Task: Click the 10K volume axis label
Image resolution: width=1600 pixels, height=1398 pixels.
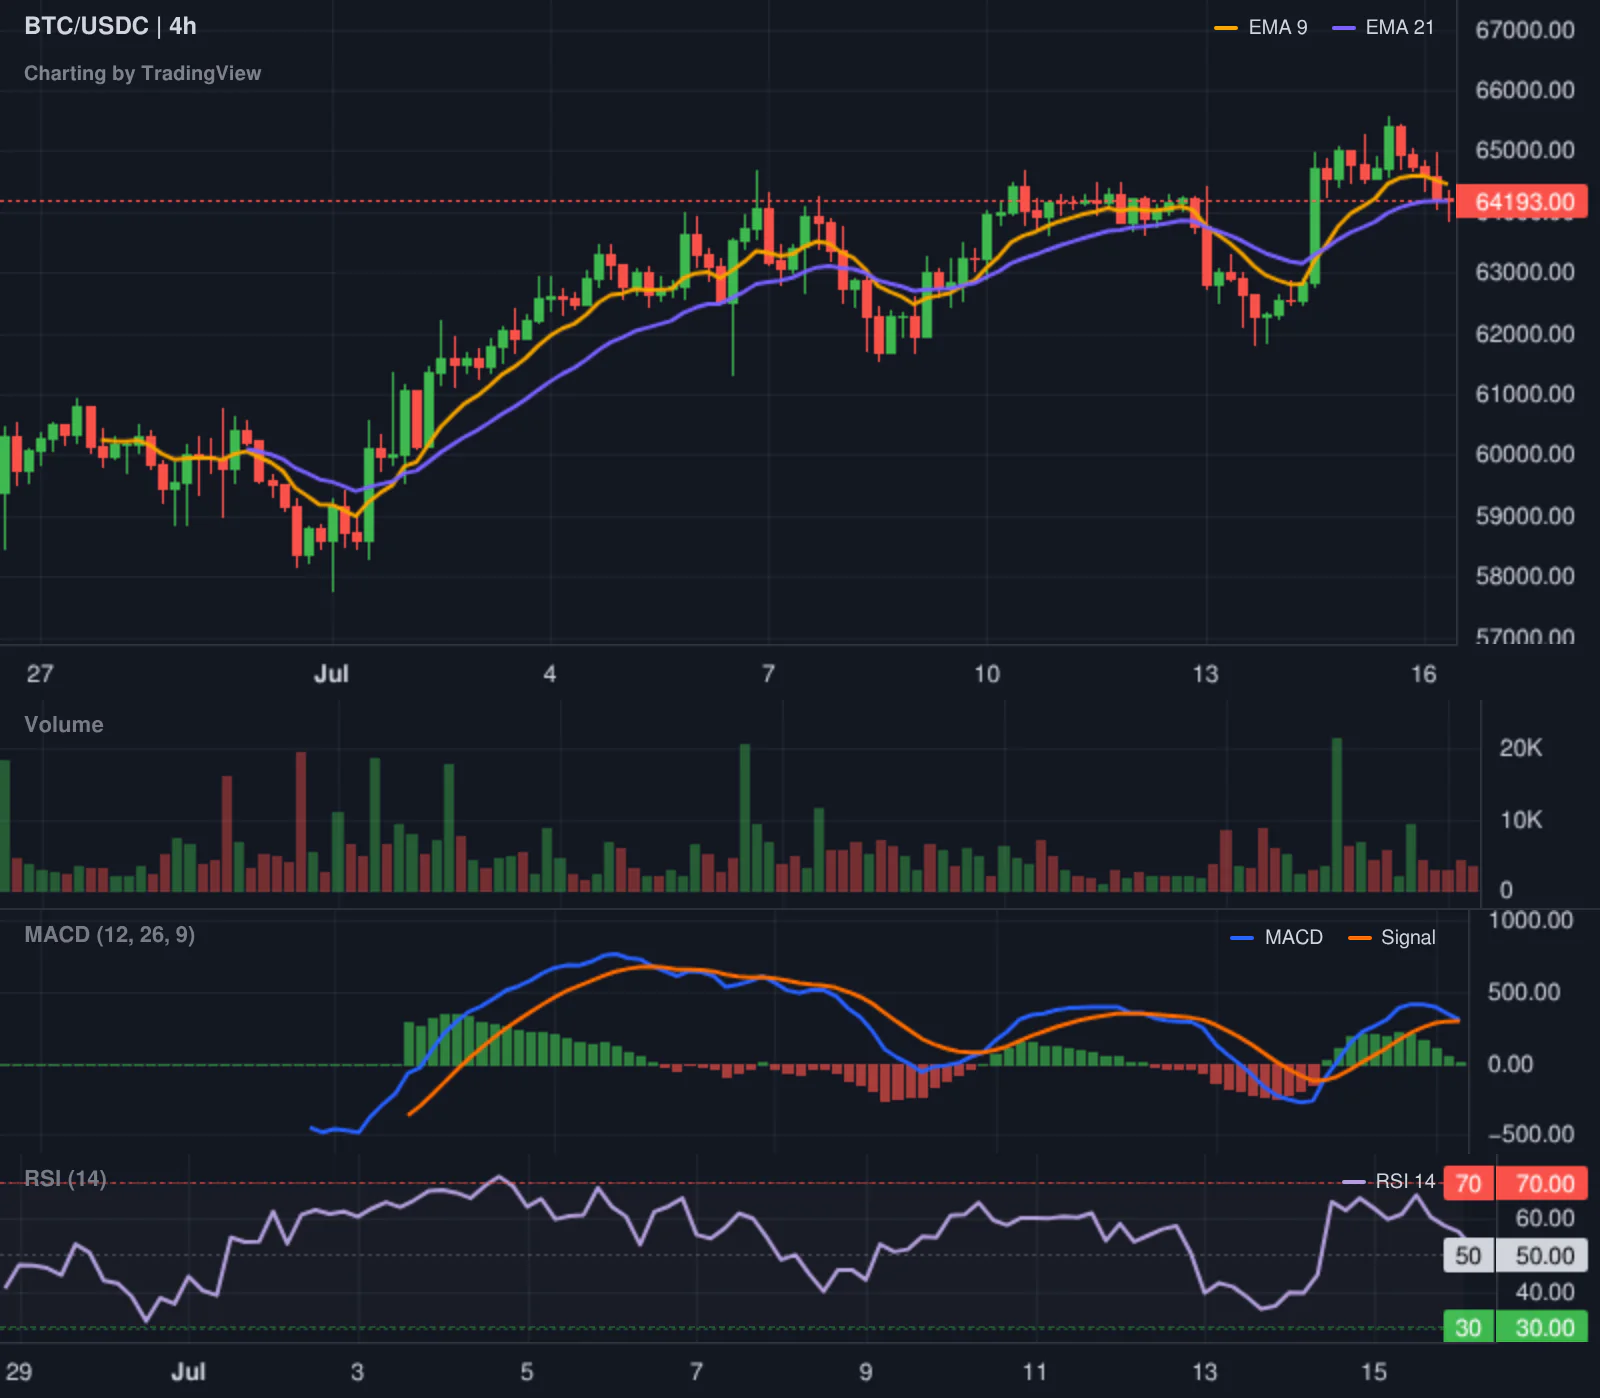Action: (1521, 820)
